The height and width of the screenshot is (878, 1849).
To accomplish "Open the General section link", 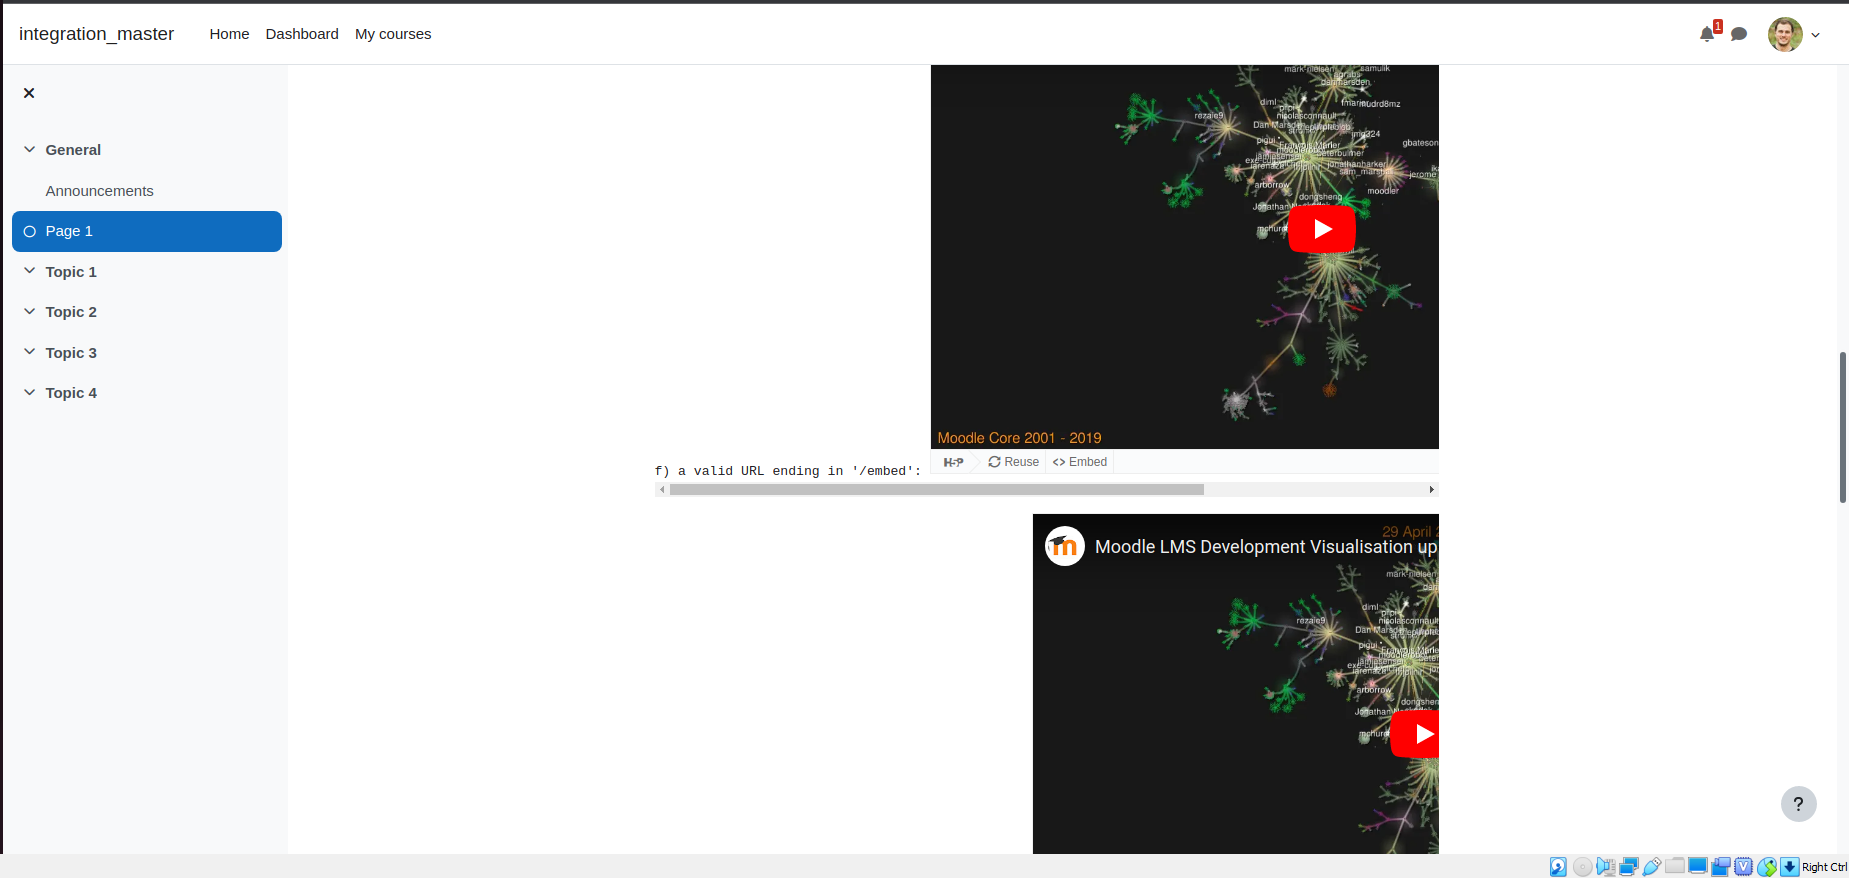I will coord(73,150).
